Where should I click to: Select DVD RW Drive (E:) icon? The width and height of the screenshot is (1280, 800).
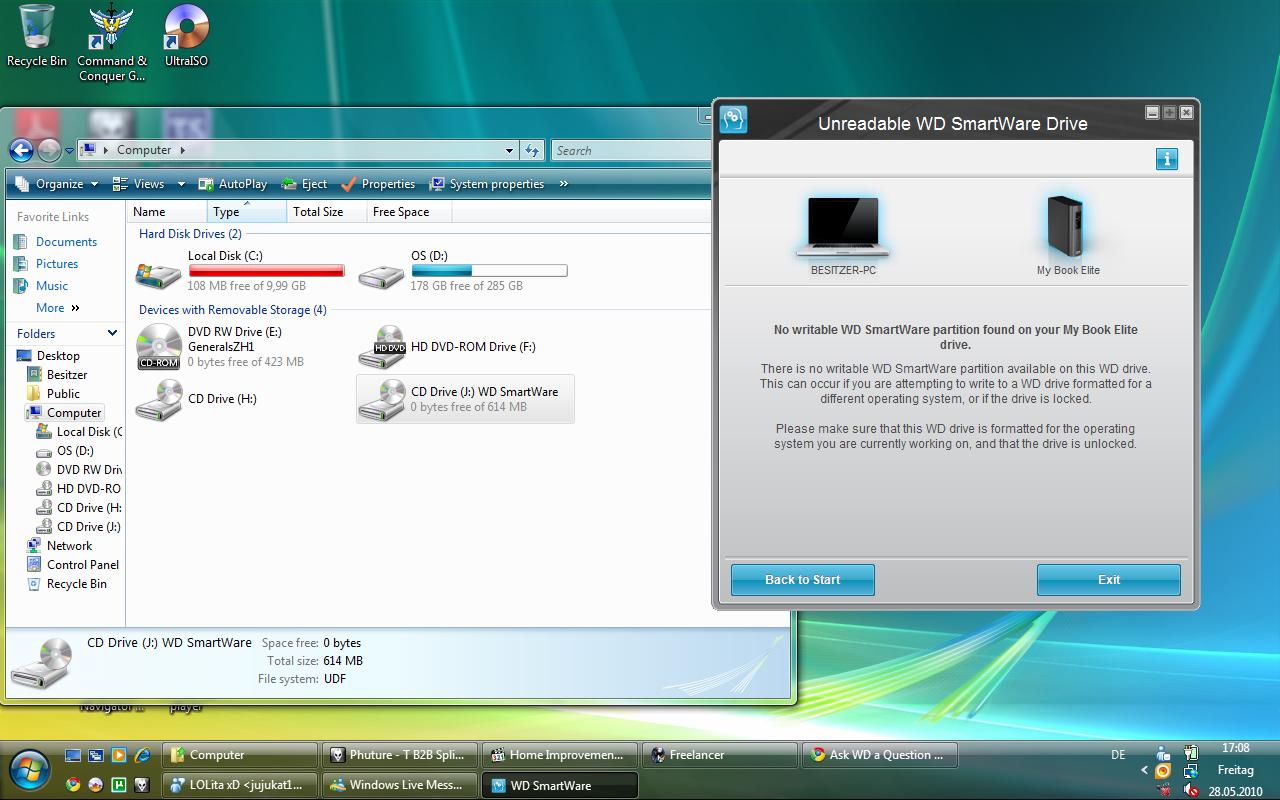tap(158, 347)
